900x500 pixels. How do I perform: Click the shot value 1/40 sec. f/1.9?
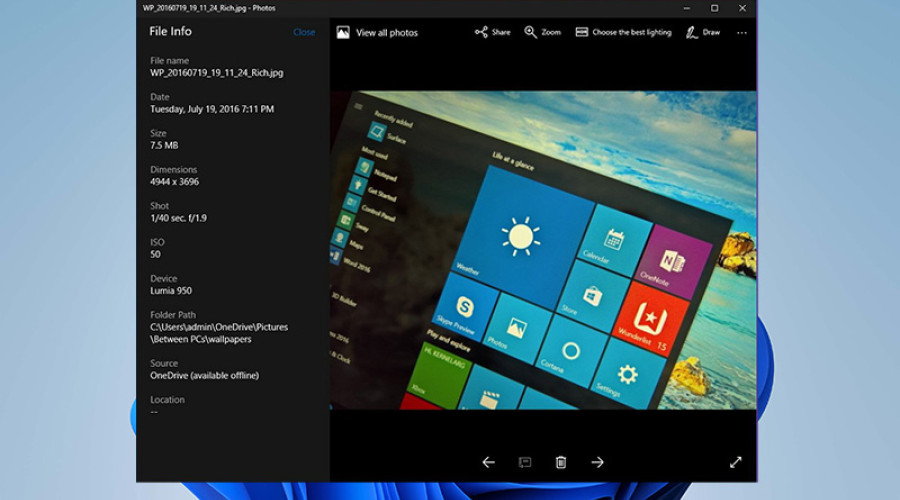(178, 218)
